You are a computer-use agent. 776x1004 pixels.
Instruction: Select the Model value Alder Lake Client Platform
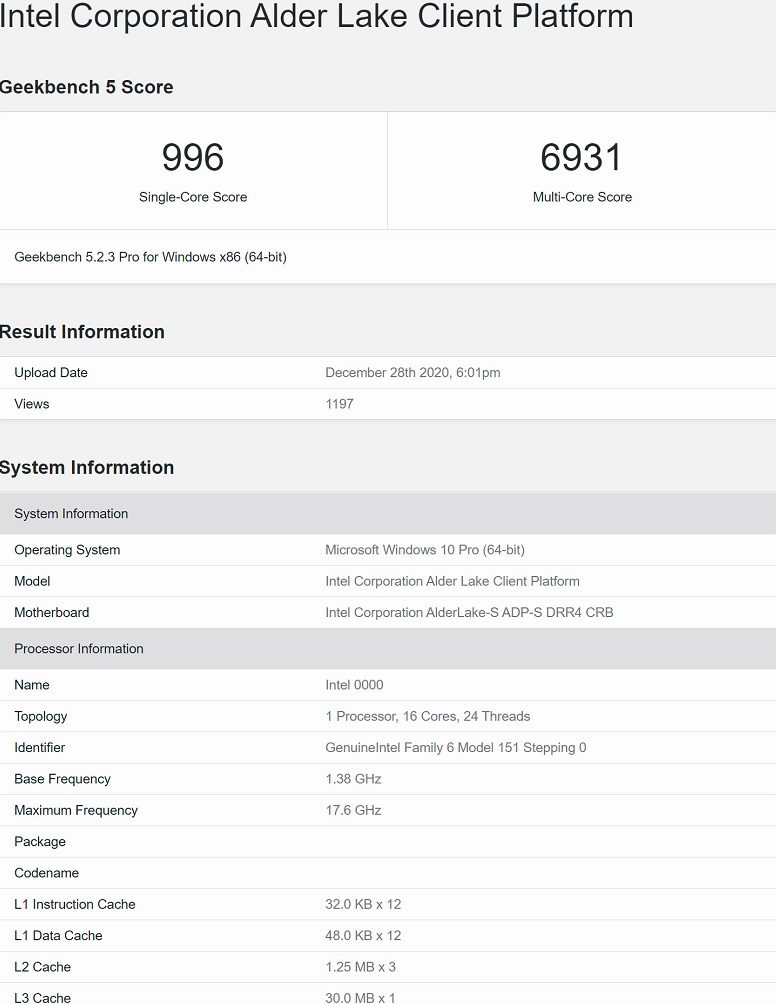coord(453,581)
